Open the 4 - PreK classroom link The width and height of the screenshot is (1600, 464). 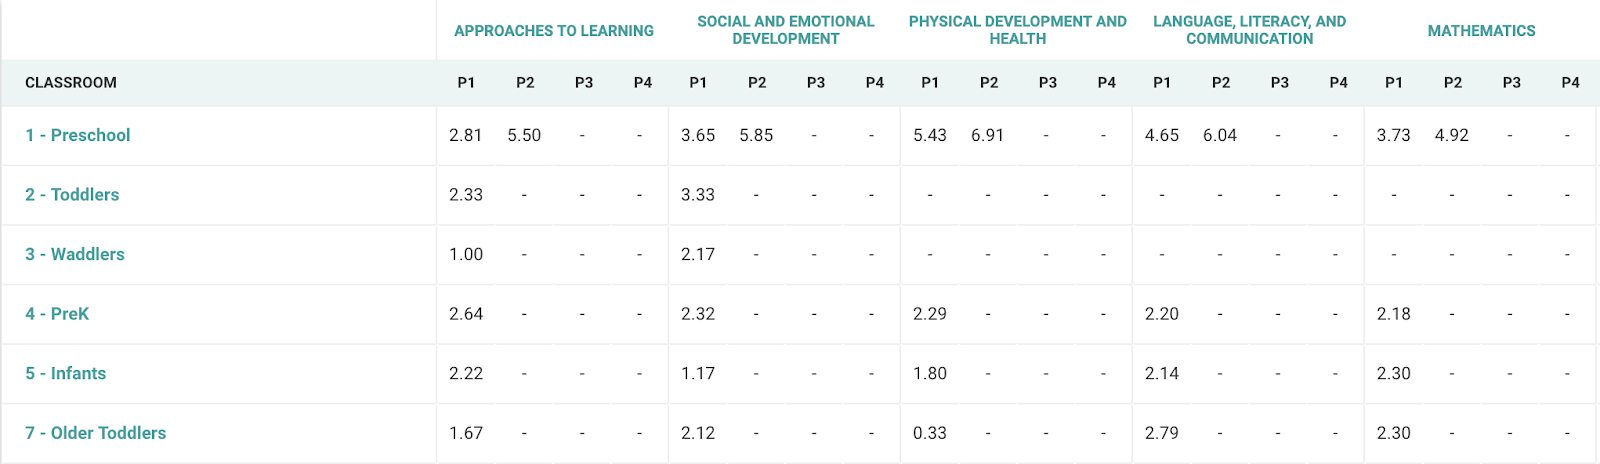pyautogui.click(x=57, y=314)
